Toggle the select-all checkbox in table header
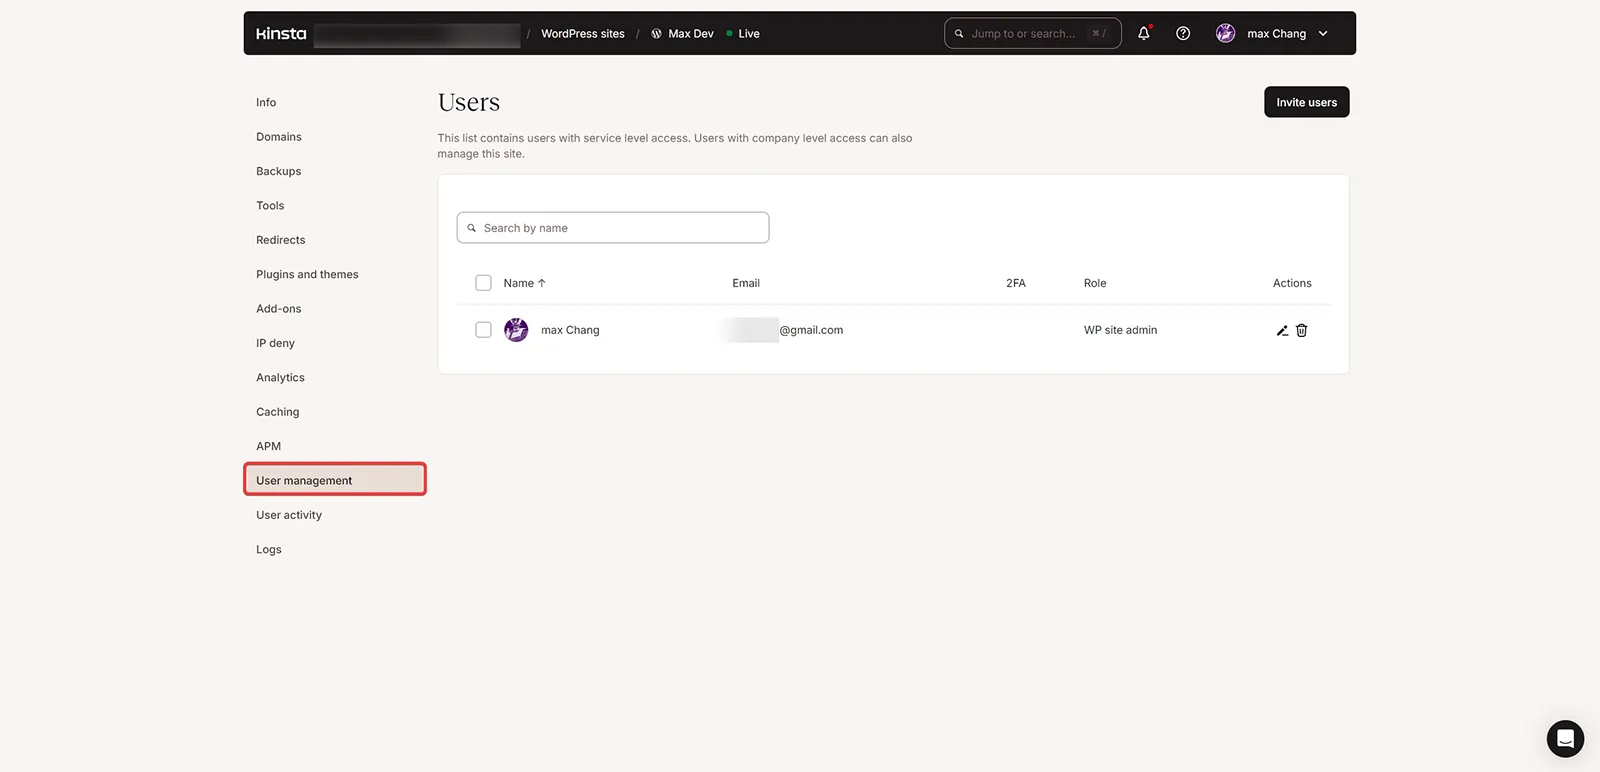 tap(483, 283)
